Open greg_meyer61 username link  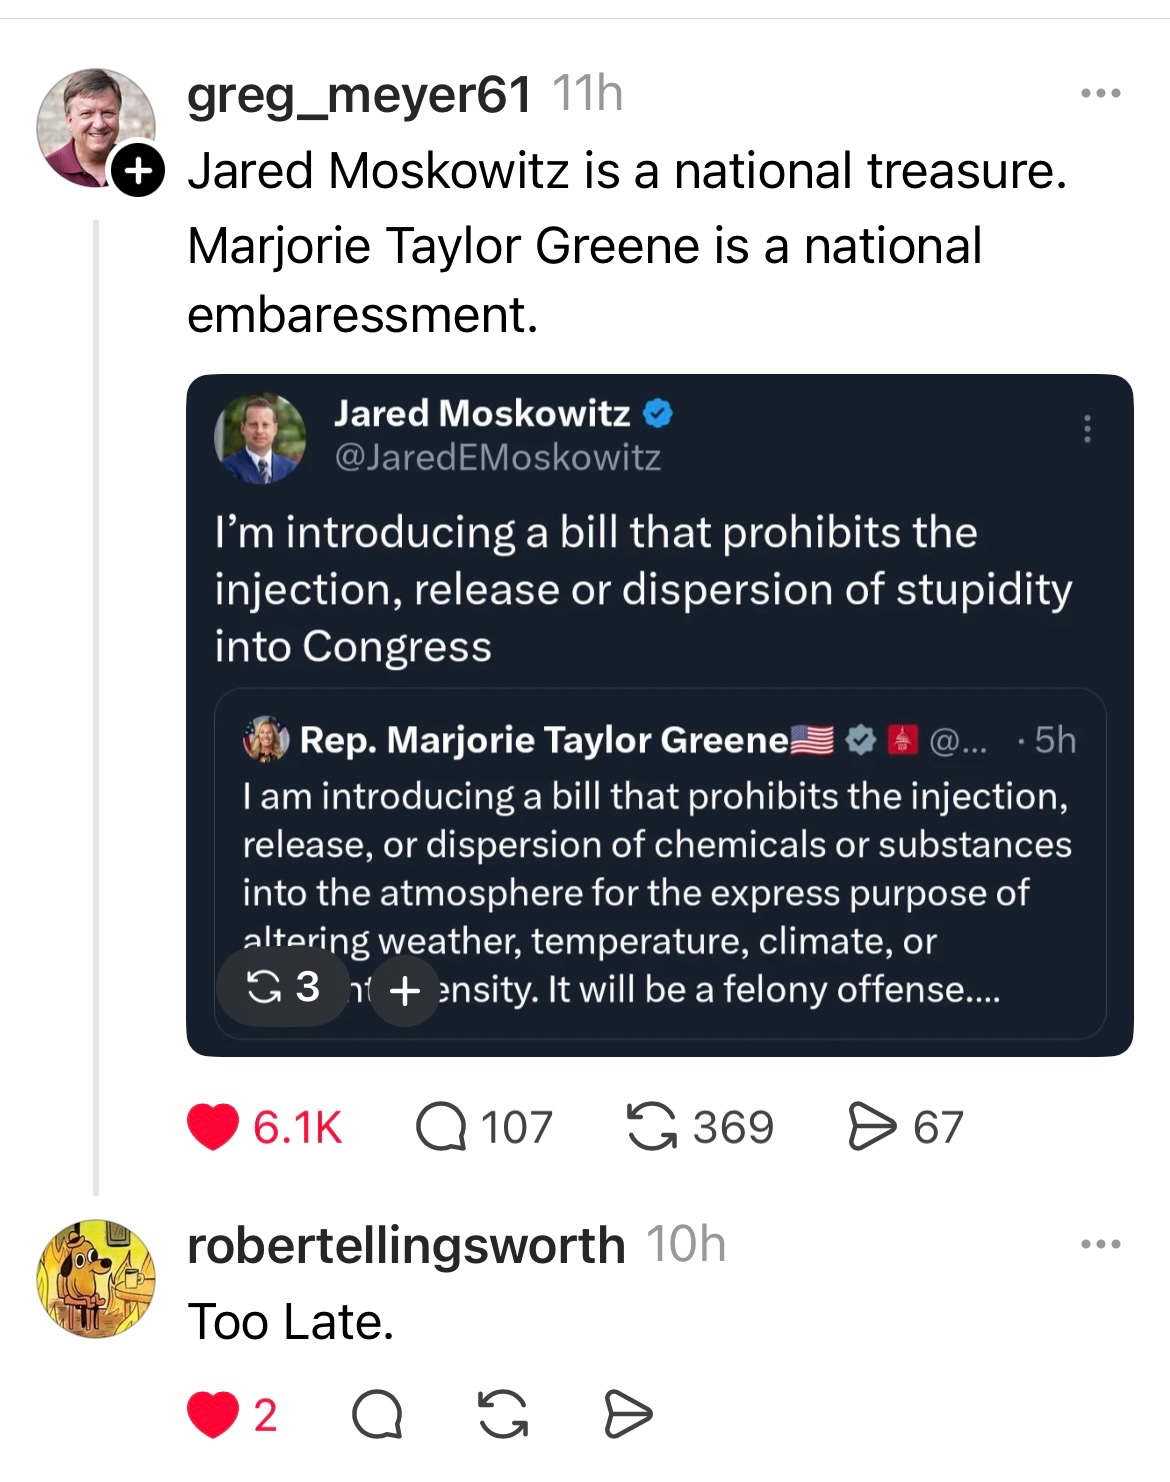pyautogui.click(x=359, y=95)
